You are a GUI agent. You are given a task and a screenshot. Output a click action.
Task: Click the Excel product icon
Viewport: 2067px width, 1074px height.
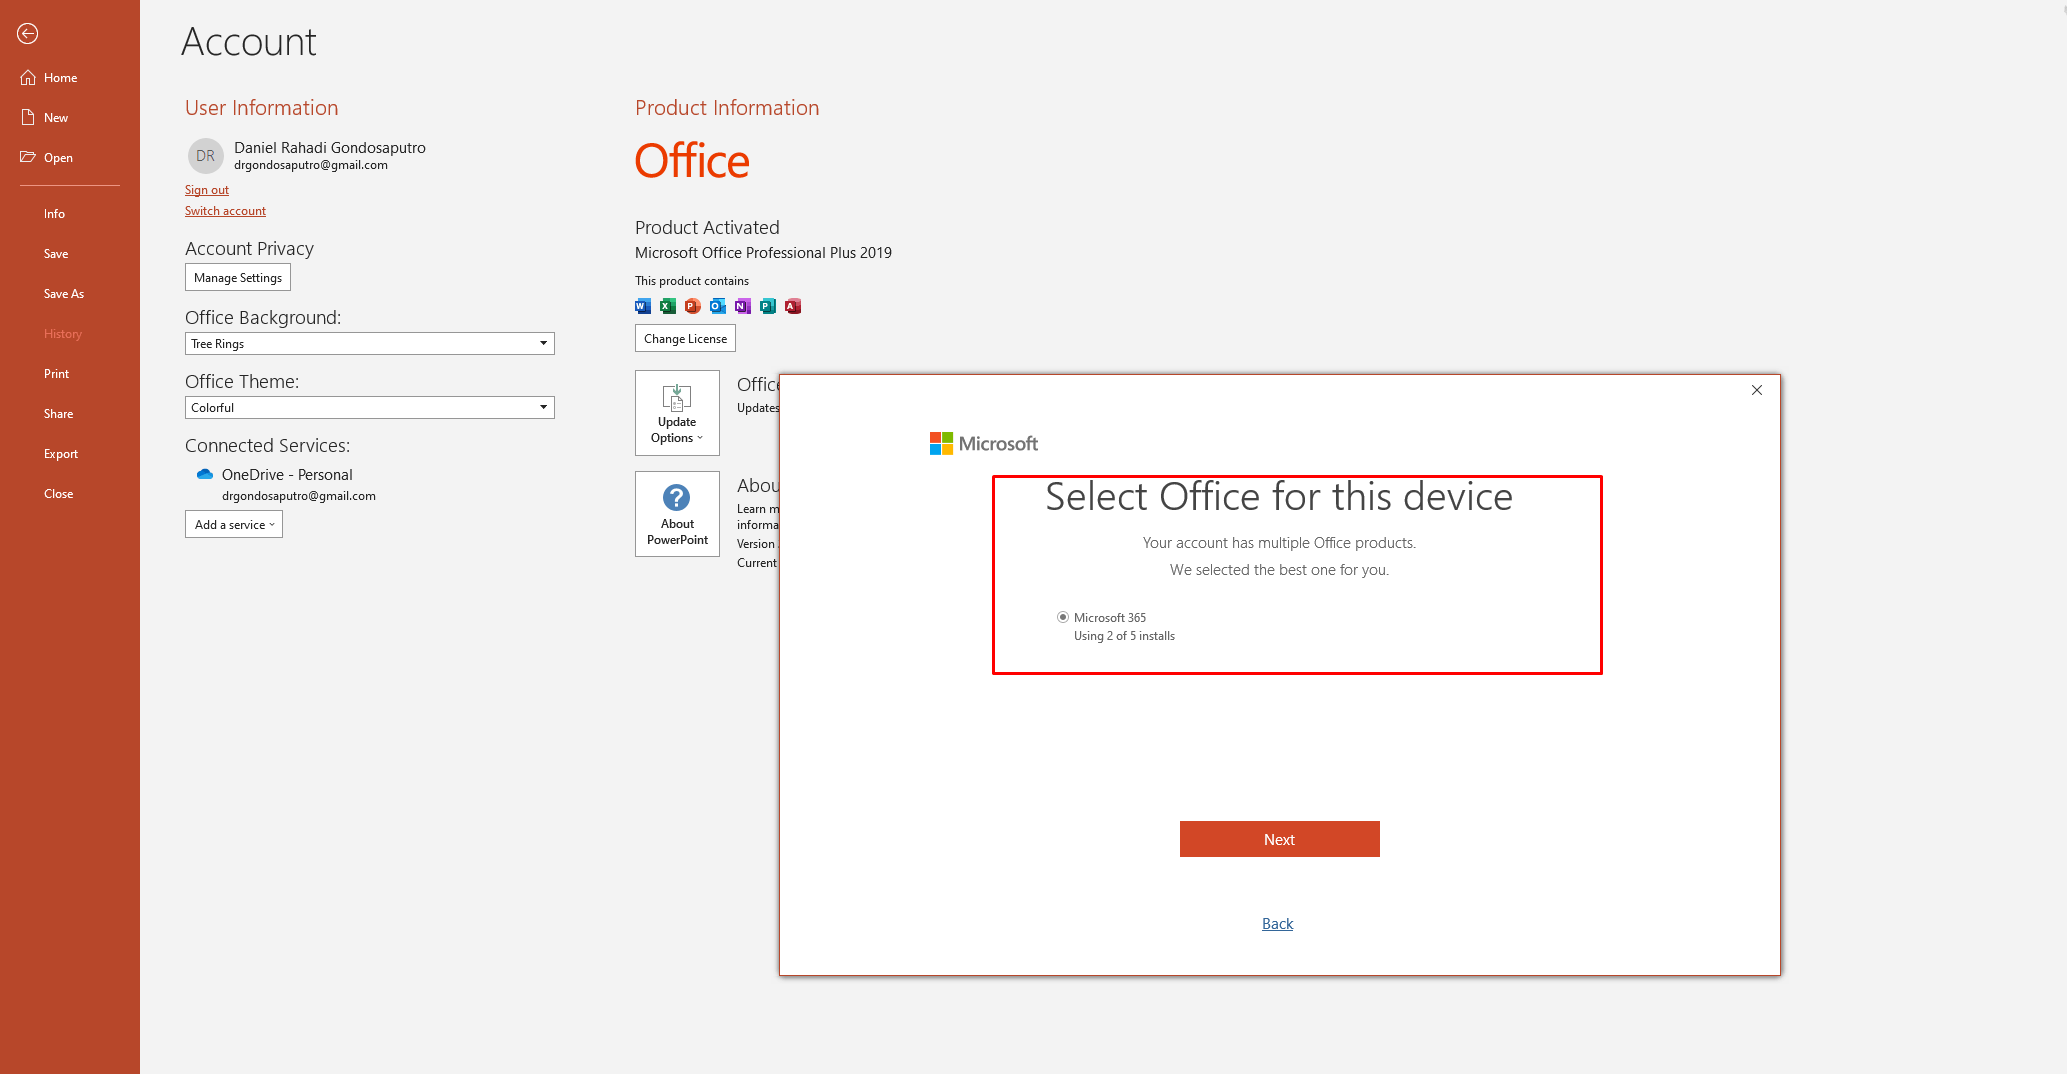668,306
